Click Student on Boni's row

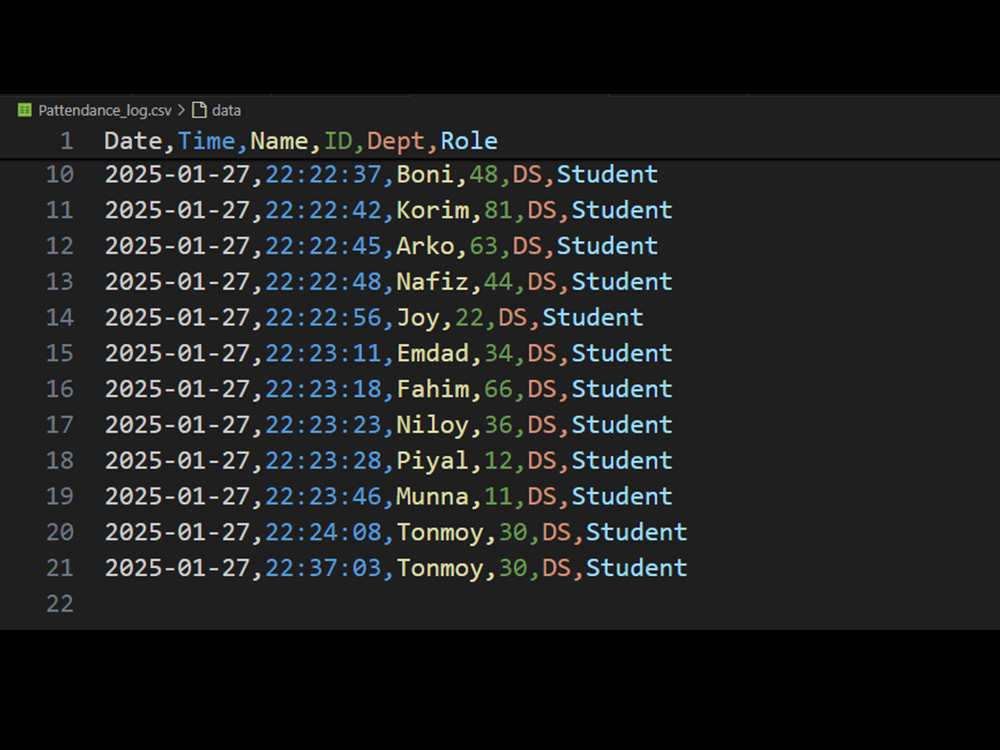pos(608,174)
